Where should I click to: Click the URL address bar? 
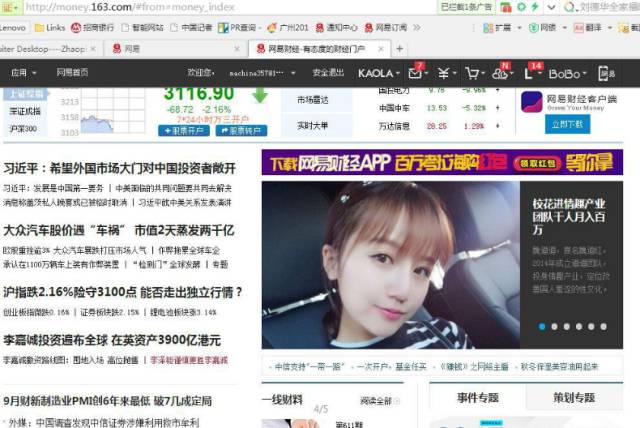point(229,7)
